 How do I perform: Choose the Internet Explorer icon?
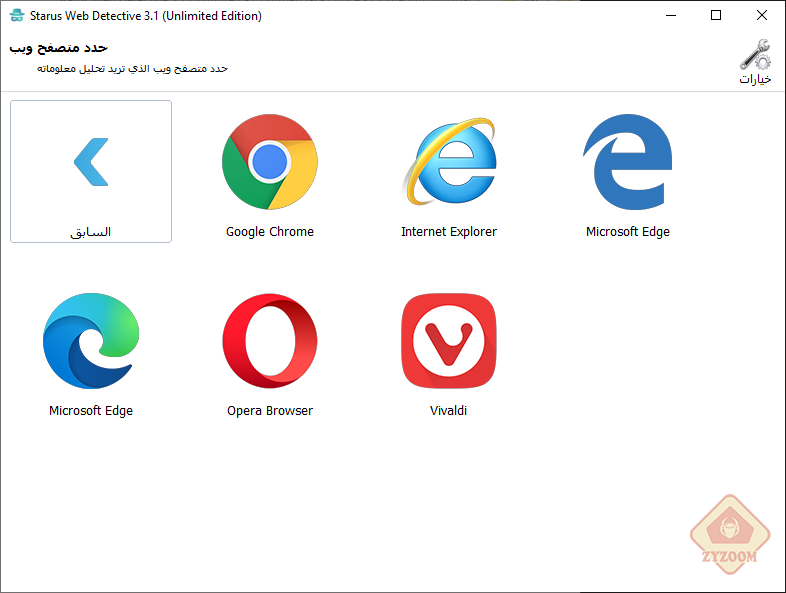(x=449, y=161)
